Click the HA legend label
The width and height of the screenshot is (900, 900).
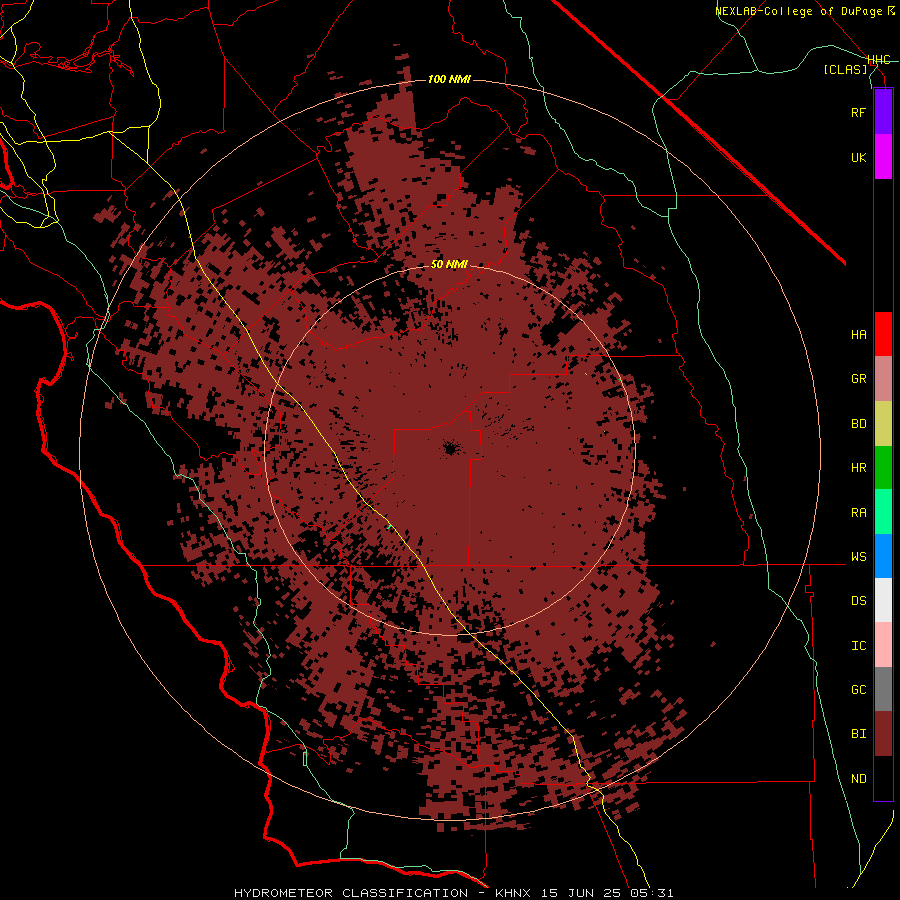858,334
